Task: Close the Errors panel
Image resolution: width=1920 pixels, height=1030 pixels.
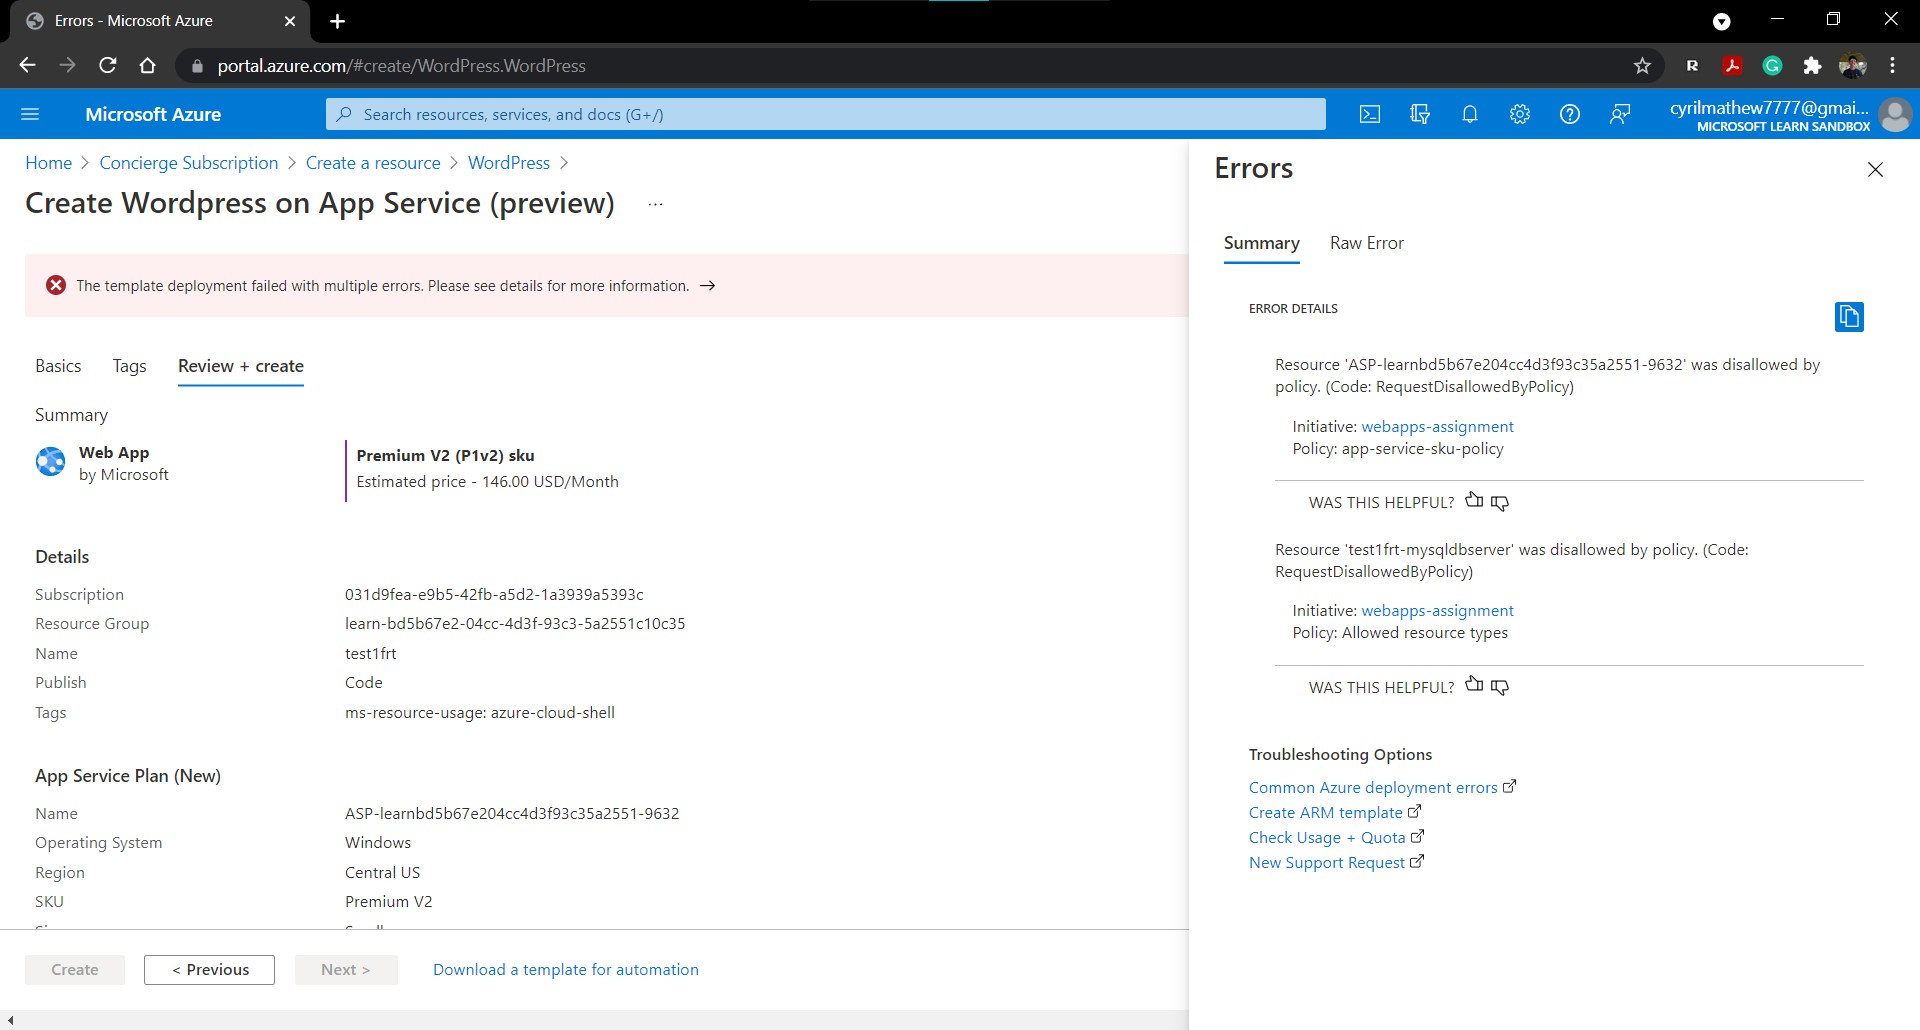Action: click(1875, 170)
